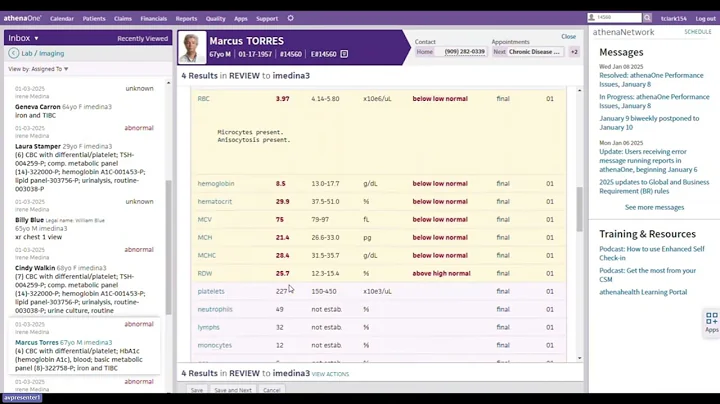Image resolution: width=720 pixels, height=404 pixels.
Task: Open the Patients menu
Action: [94, 19]
